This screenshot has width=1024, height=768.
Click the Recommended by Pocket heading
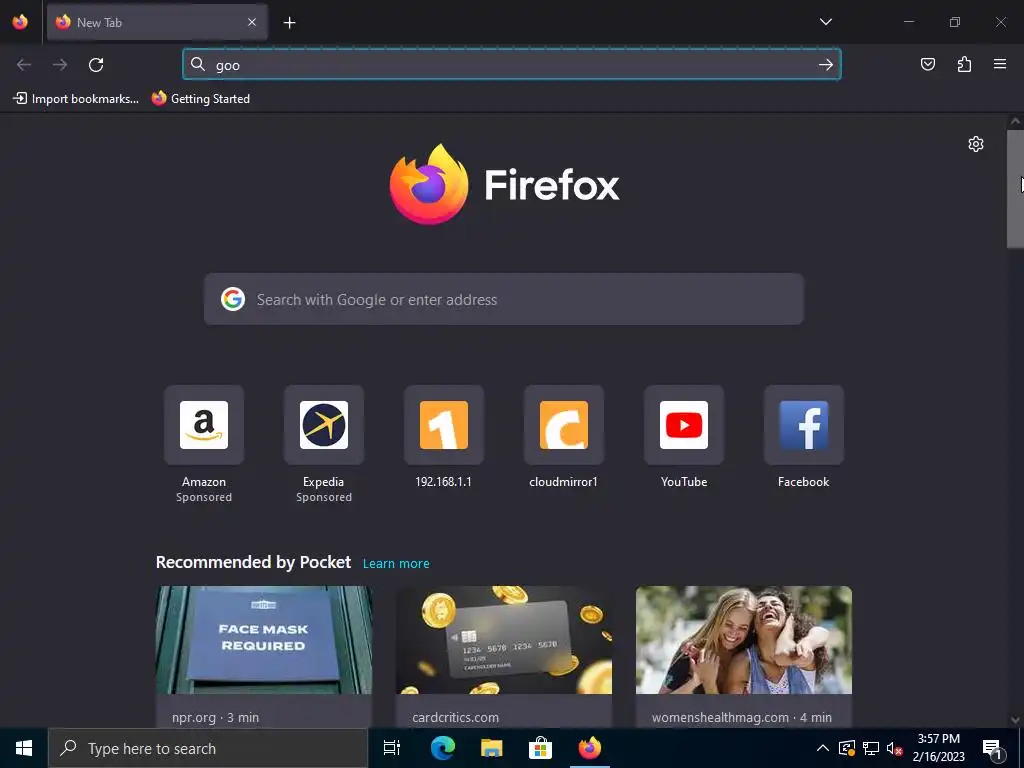[253, 562]
